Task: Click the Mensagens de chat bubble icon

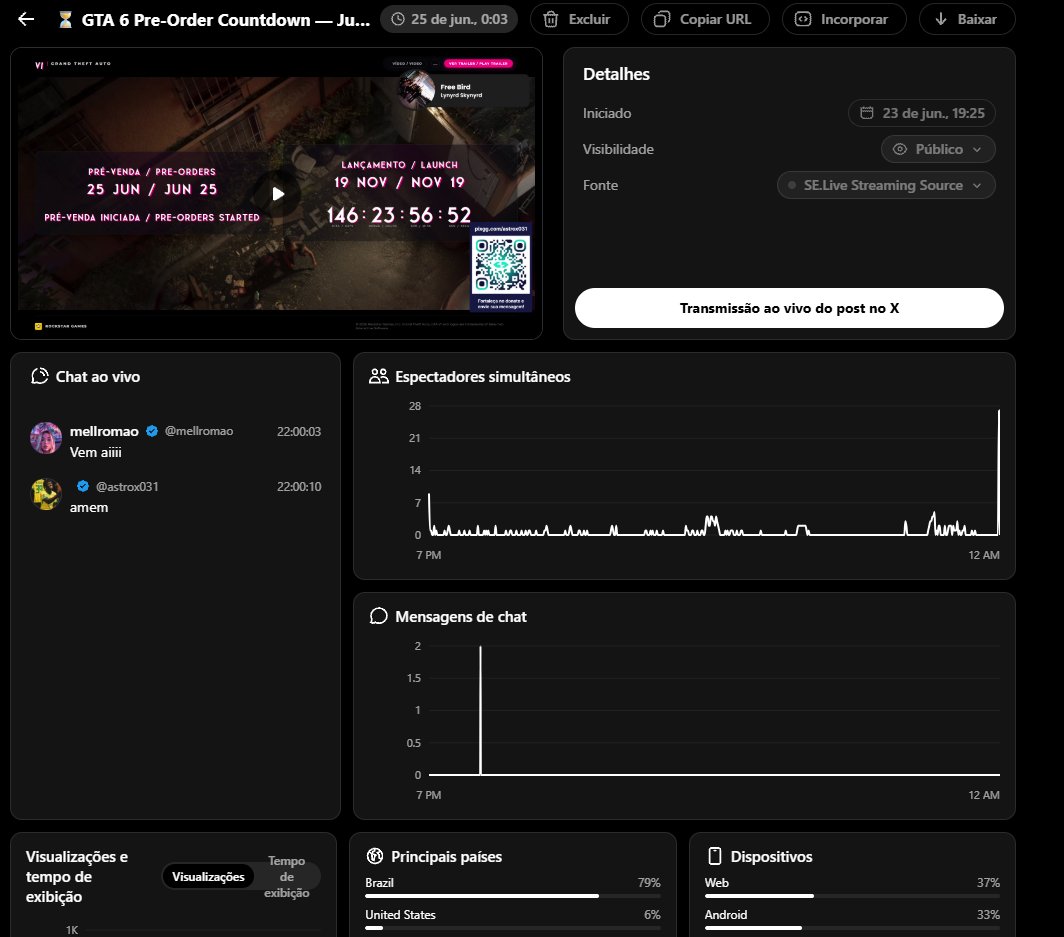Action: tap(379, 616)
